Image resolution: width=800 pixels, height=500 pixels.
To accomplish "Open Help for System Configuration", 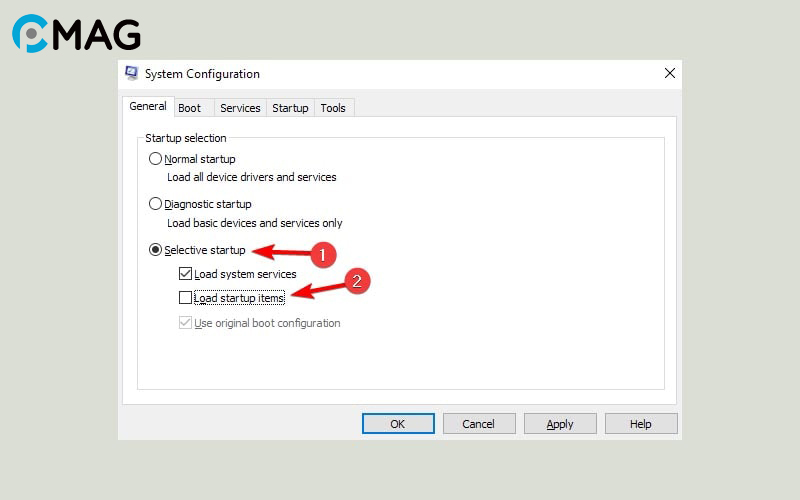I will 641,424.
